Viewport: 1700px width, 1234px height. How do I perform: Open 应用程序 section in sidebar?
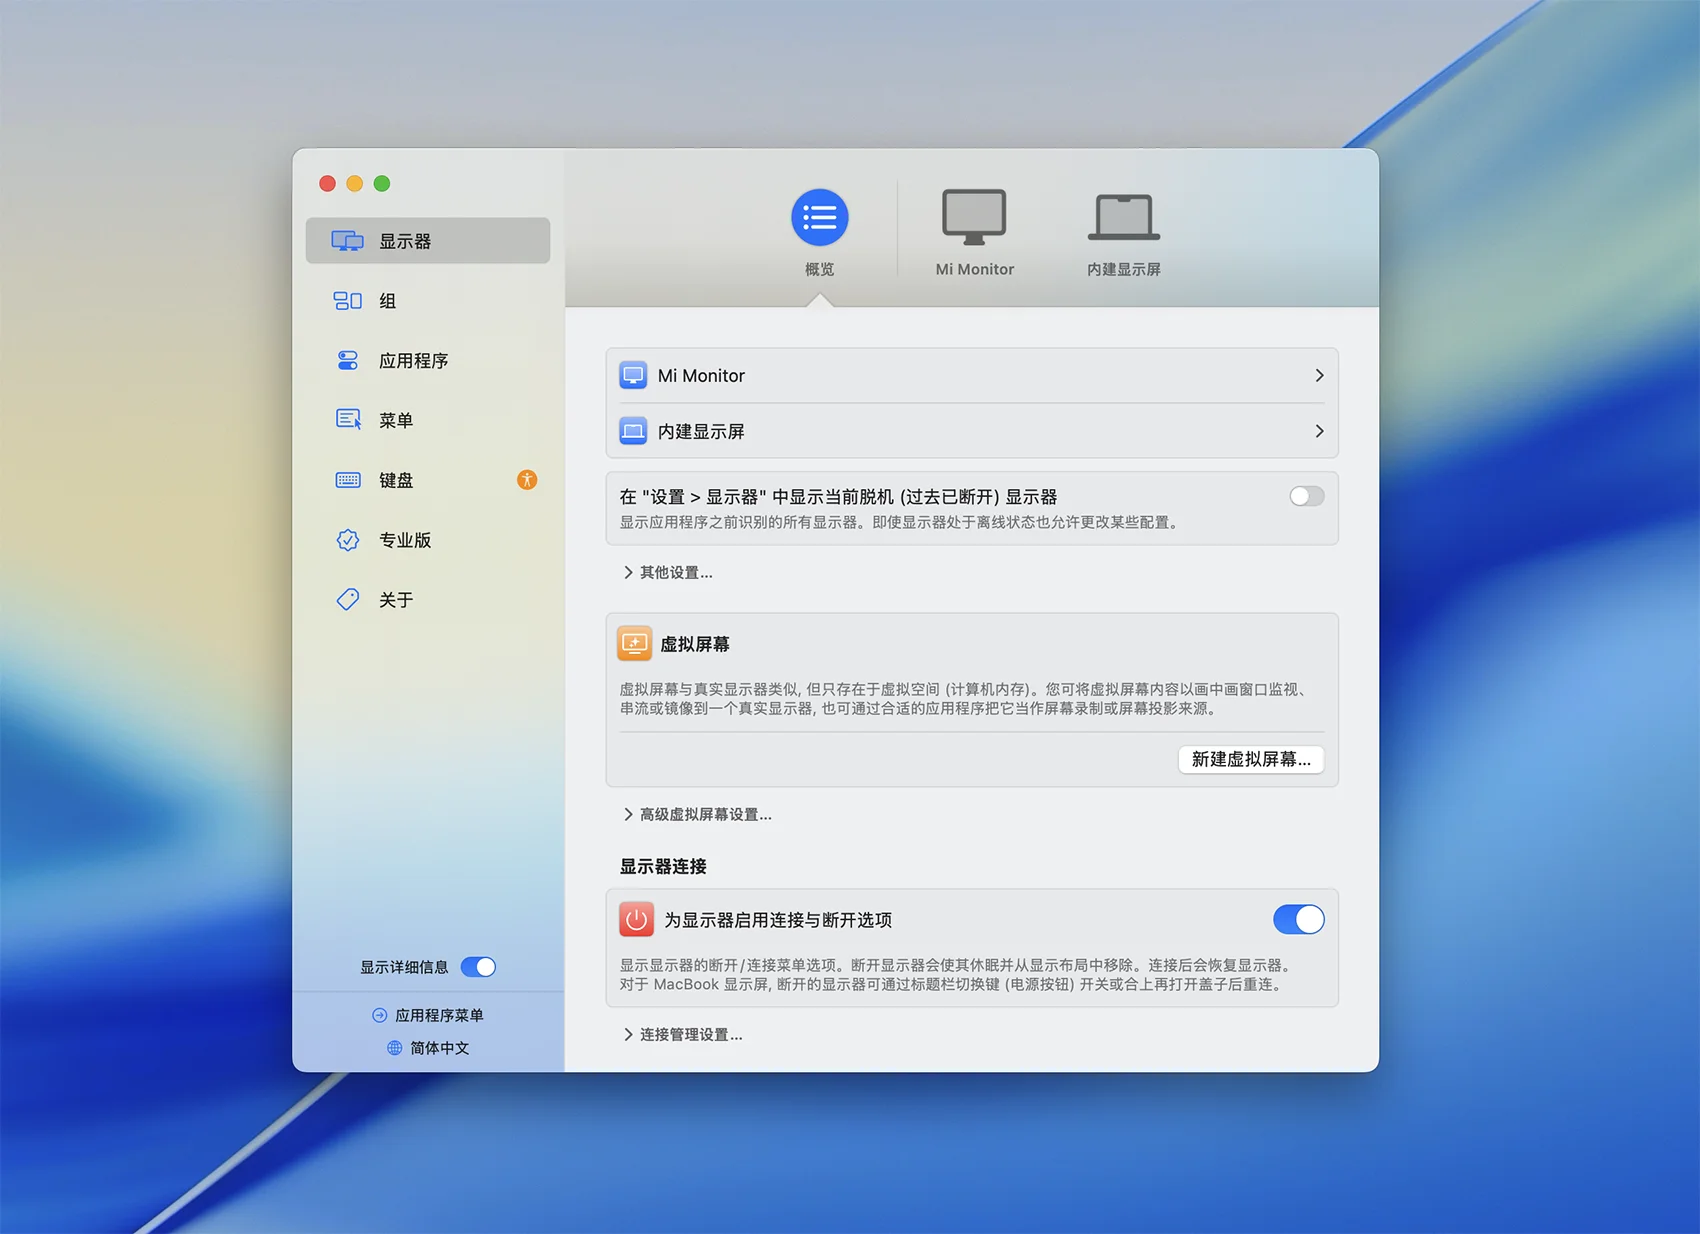click(x=412, y=361)
